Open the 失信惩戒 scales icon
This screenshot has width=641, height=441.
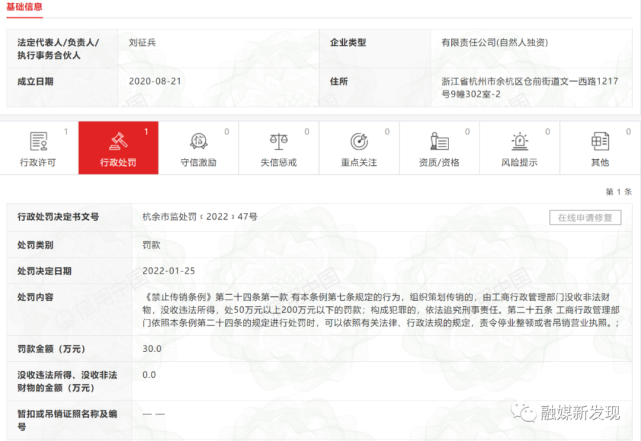point(278,141)
